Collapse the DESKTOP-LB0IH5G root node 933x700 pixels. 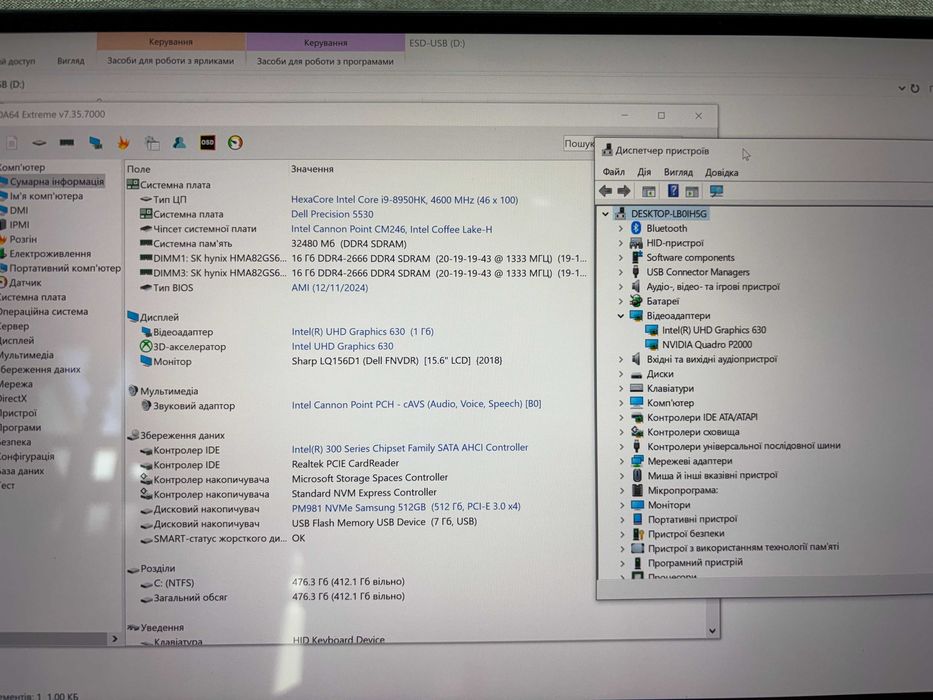pos(605,214)
